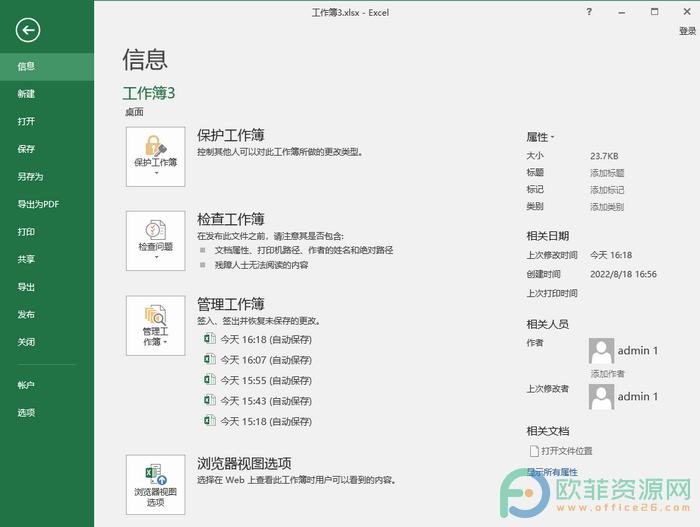Viewport: 700px width, 527px height.
Task: Open the 检查问题 button dropdown
Action: 155,241
